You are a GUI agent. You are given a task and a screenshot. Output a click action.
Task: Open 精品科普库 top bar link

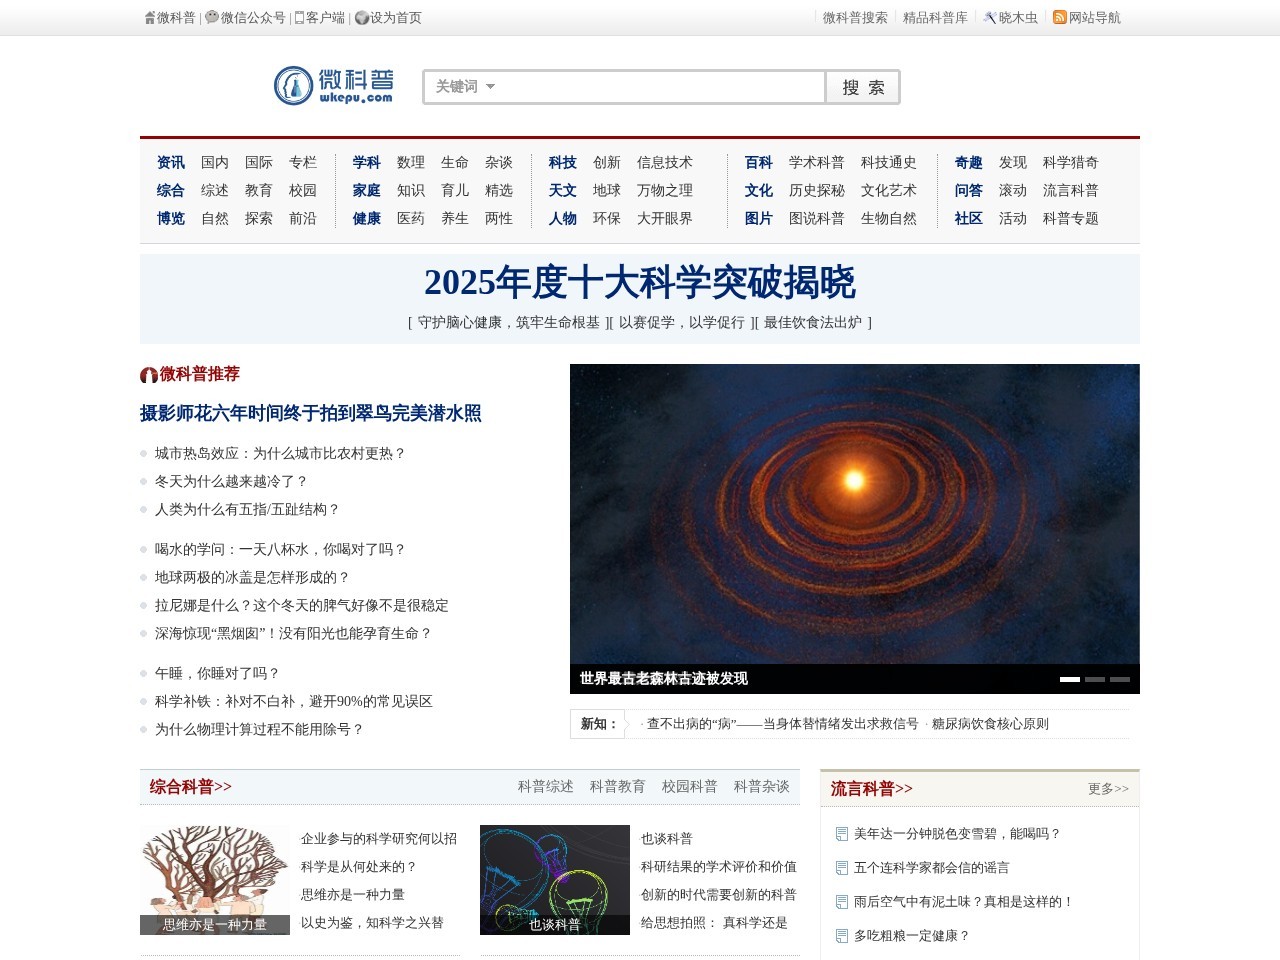[935, 18]
